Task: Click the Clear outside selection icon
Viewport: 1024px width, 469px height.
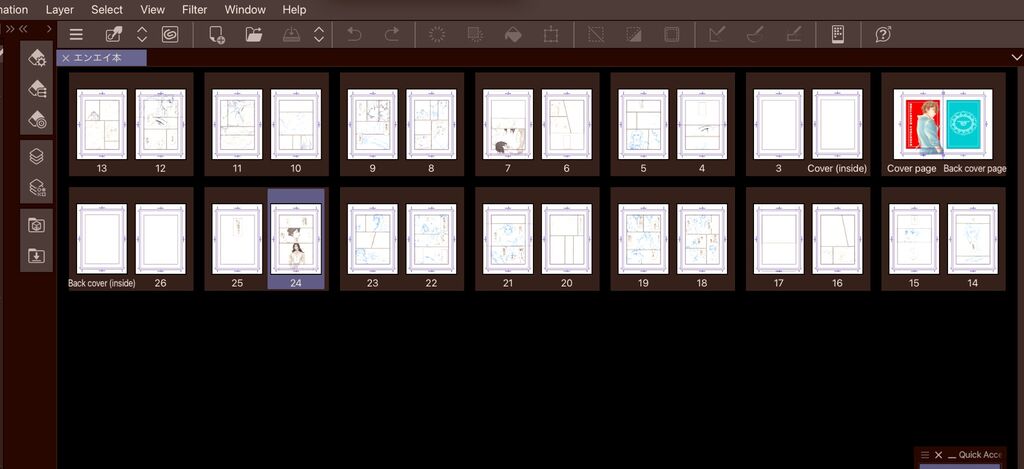Action: [x=475, y=35]
